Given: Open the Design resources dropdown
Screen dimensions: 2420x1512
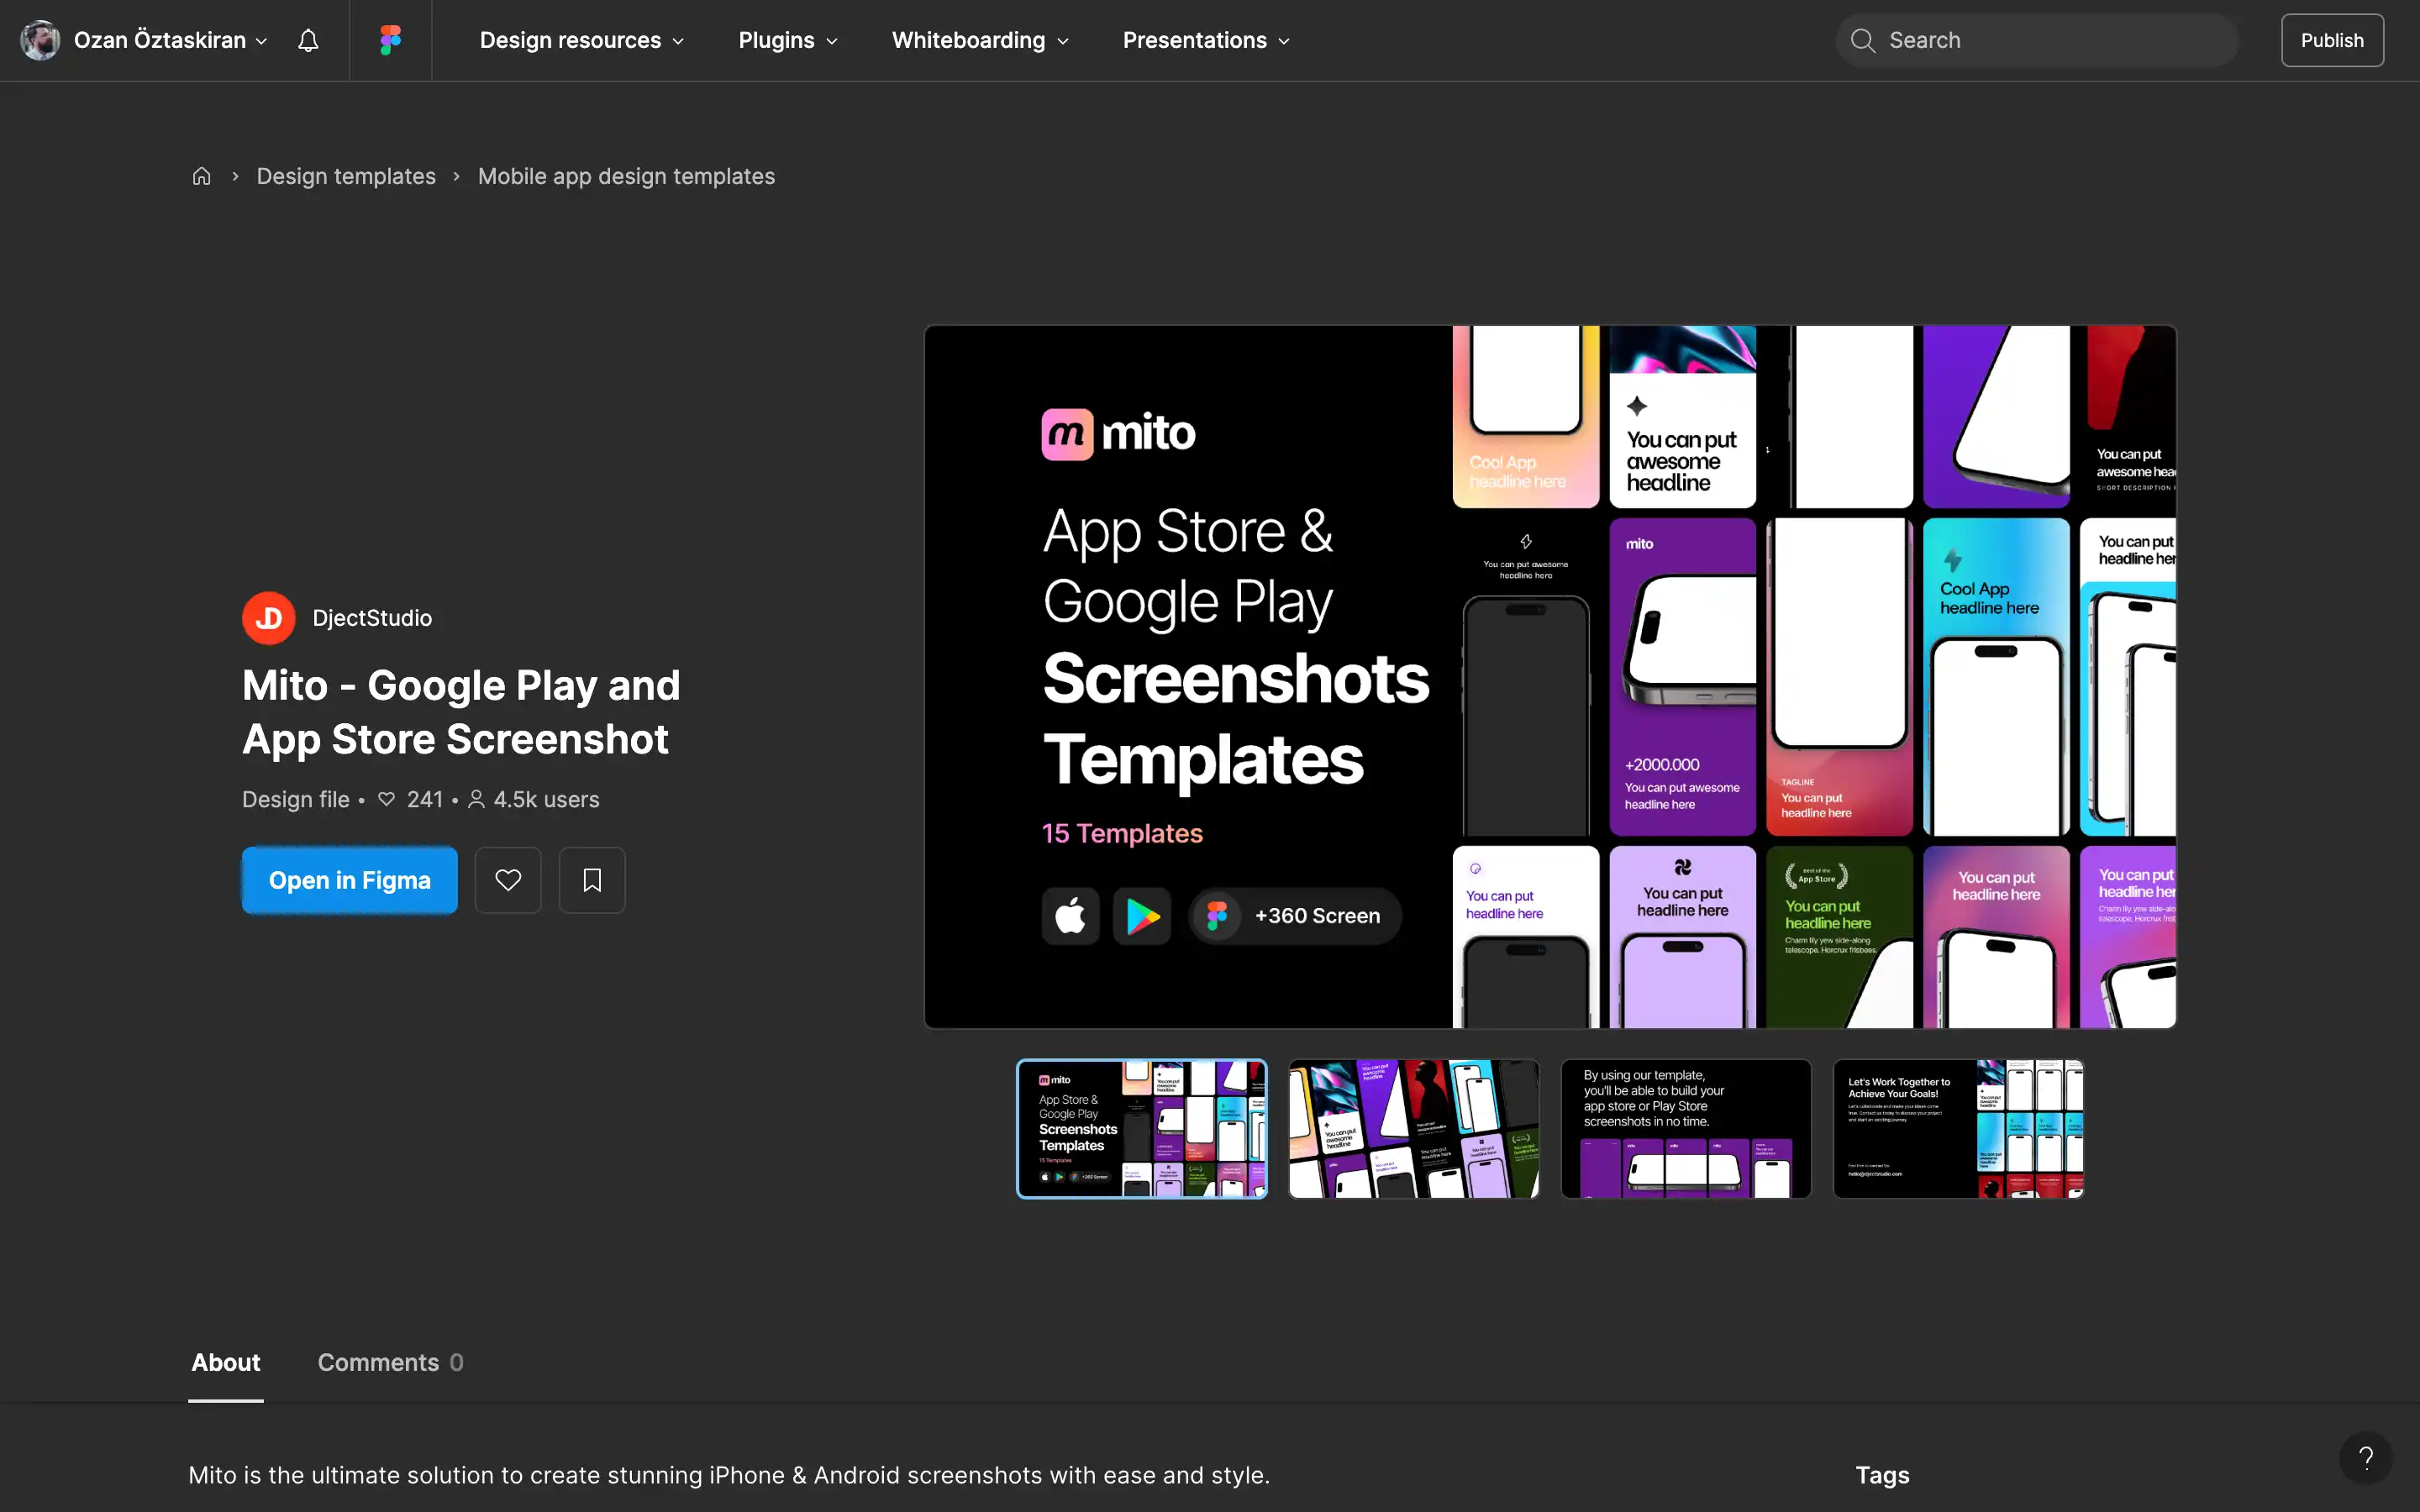Looking at the screenshot, I should [582, 40].
